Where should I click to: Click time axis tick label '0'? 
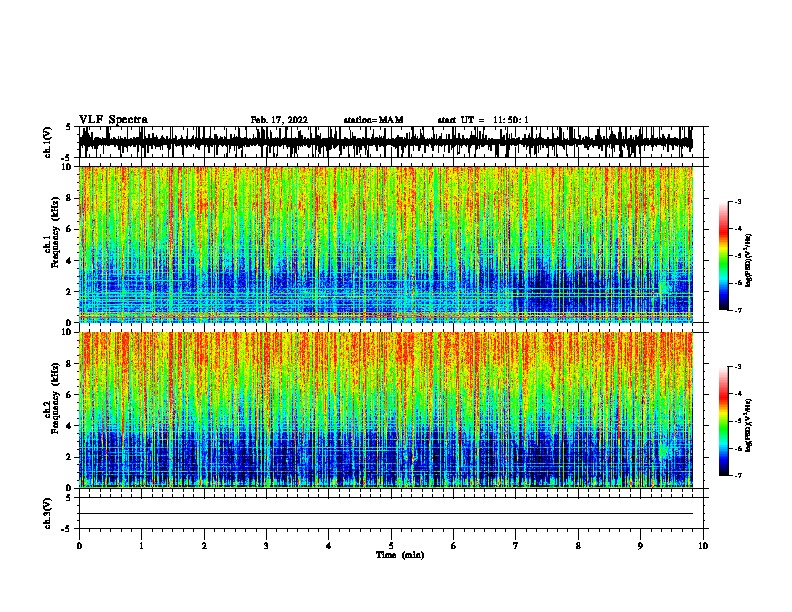79,546
